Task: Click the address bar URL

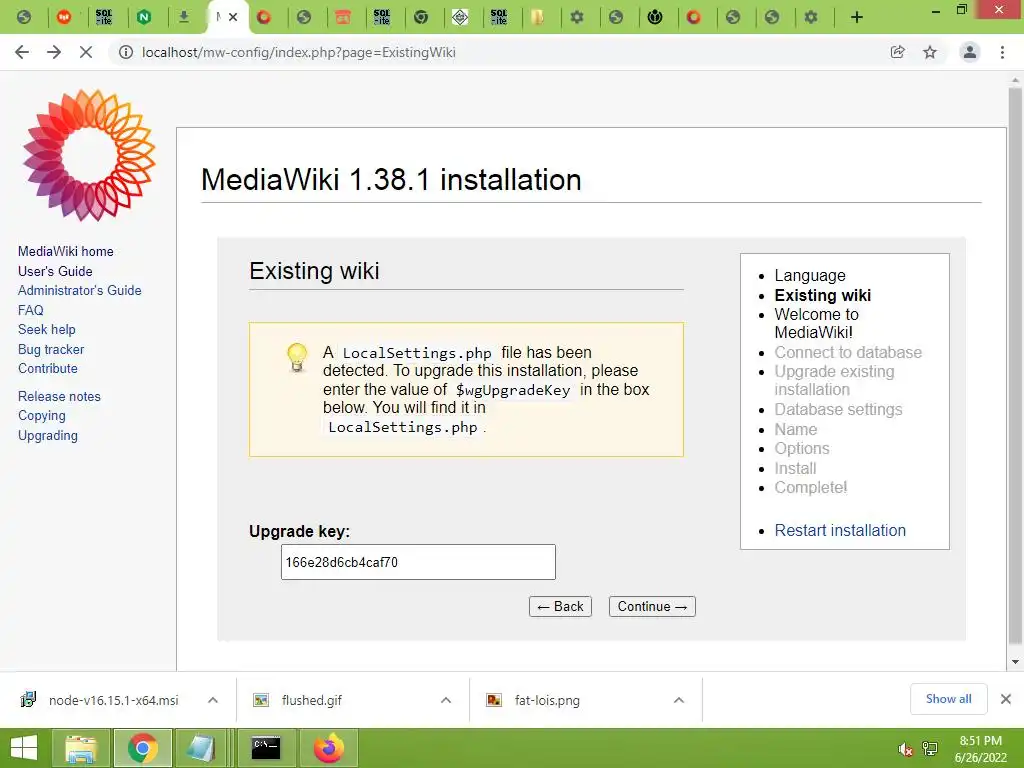Action: coord(298,52)
